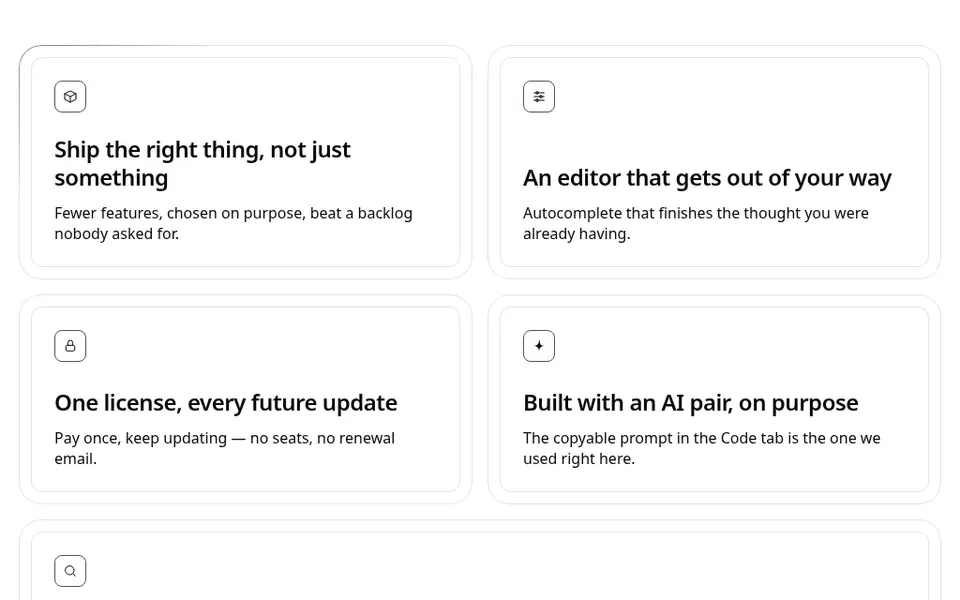Viewport: 960px width, 600px height.
Task: Click the sliders settings icon
Action: point(539,97)
